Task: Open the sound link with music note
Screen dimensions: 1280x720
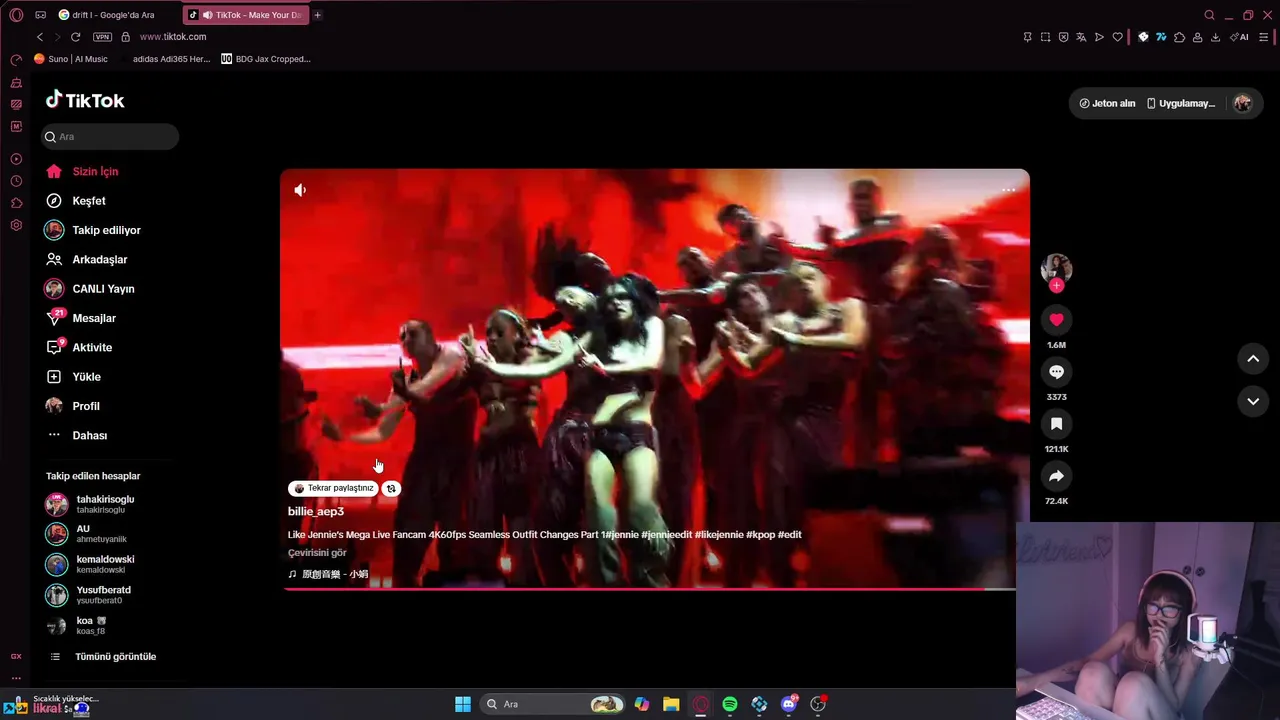Action: (328, 574)
